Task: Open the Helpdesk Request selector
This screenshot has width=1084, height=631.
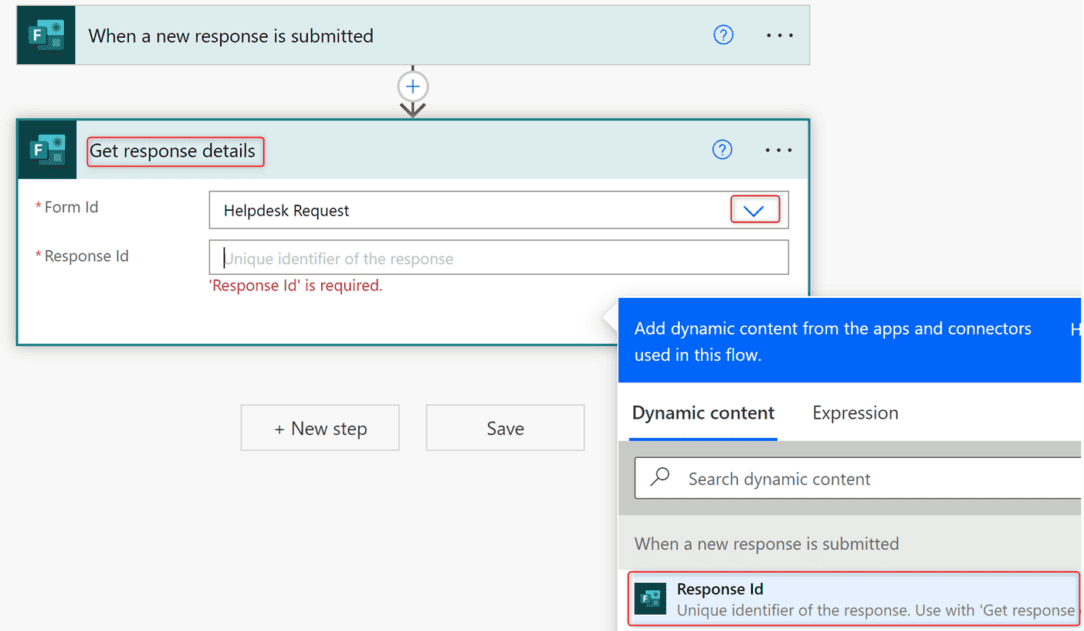Action: click(x=480, y=209)
